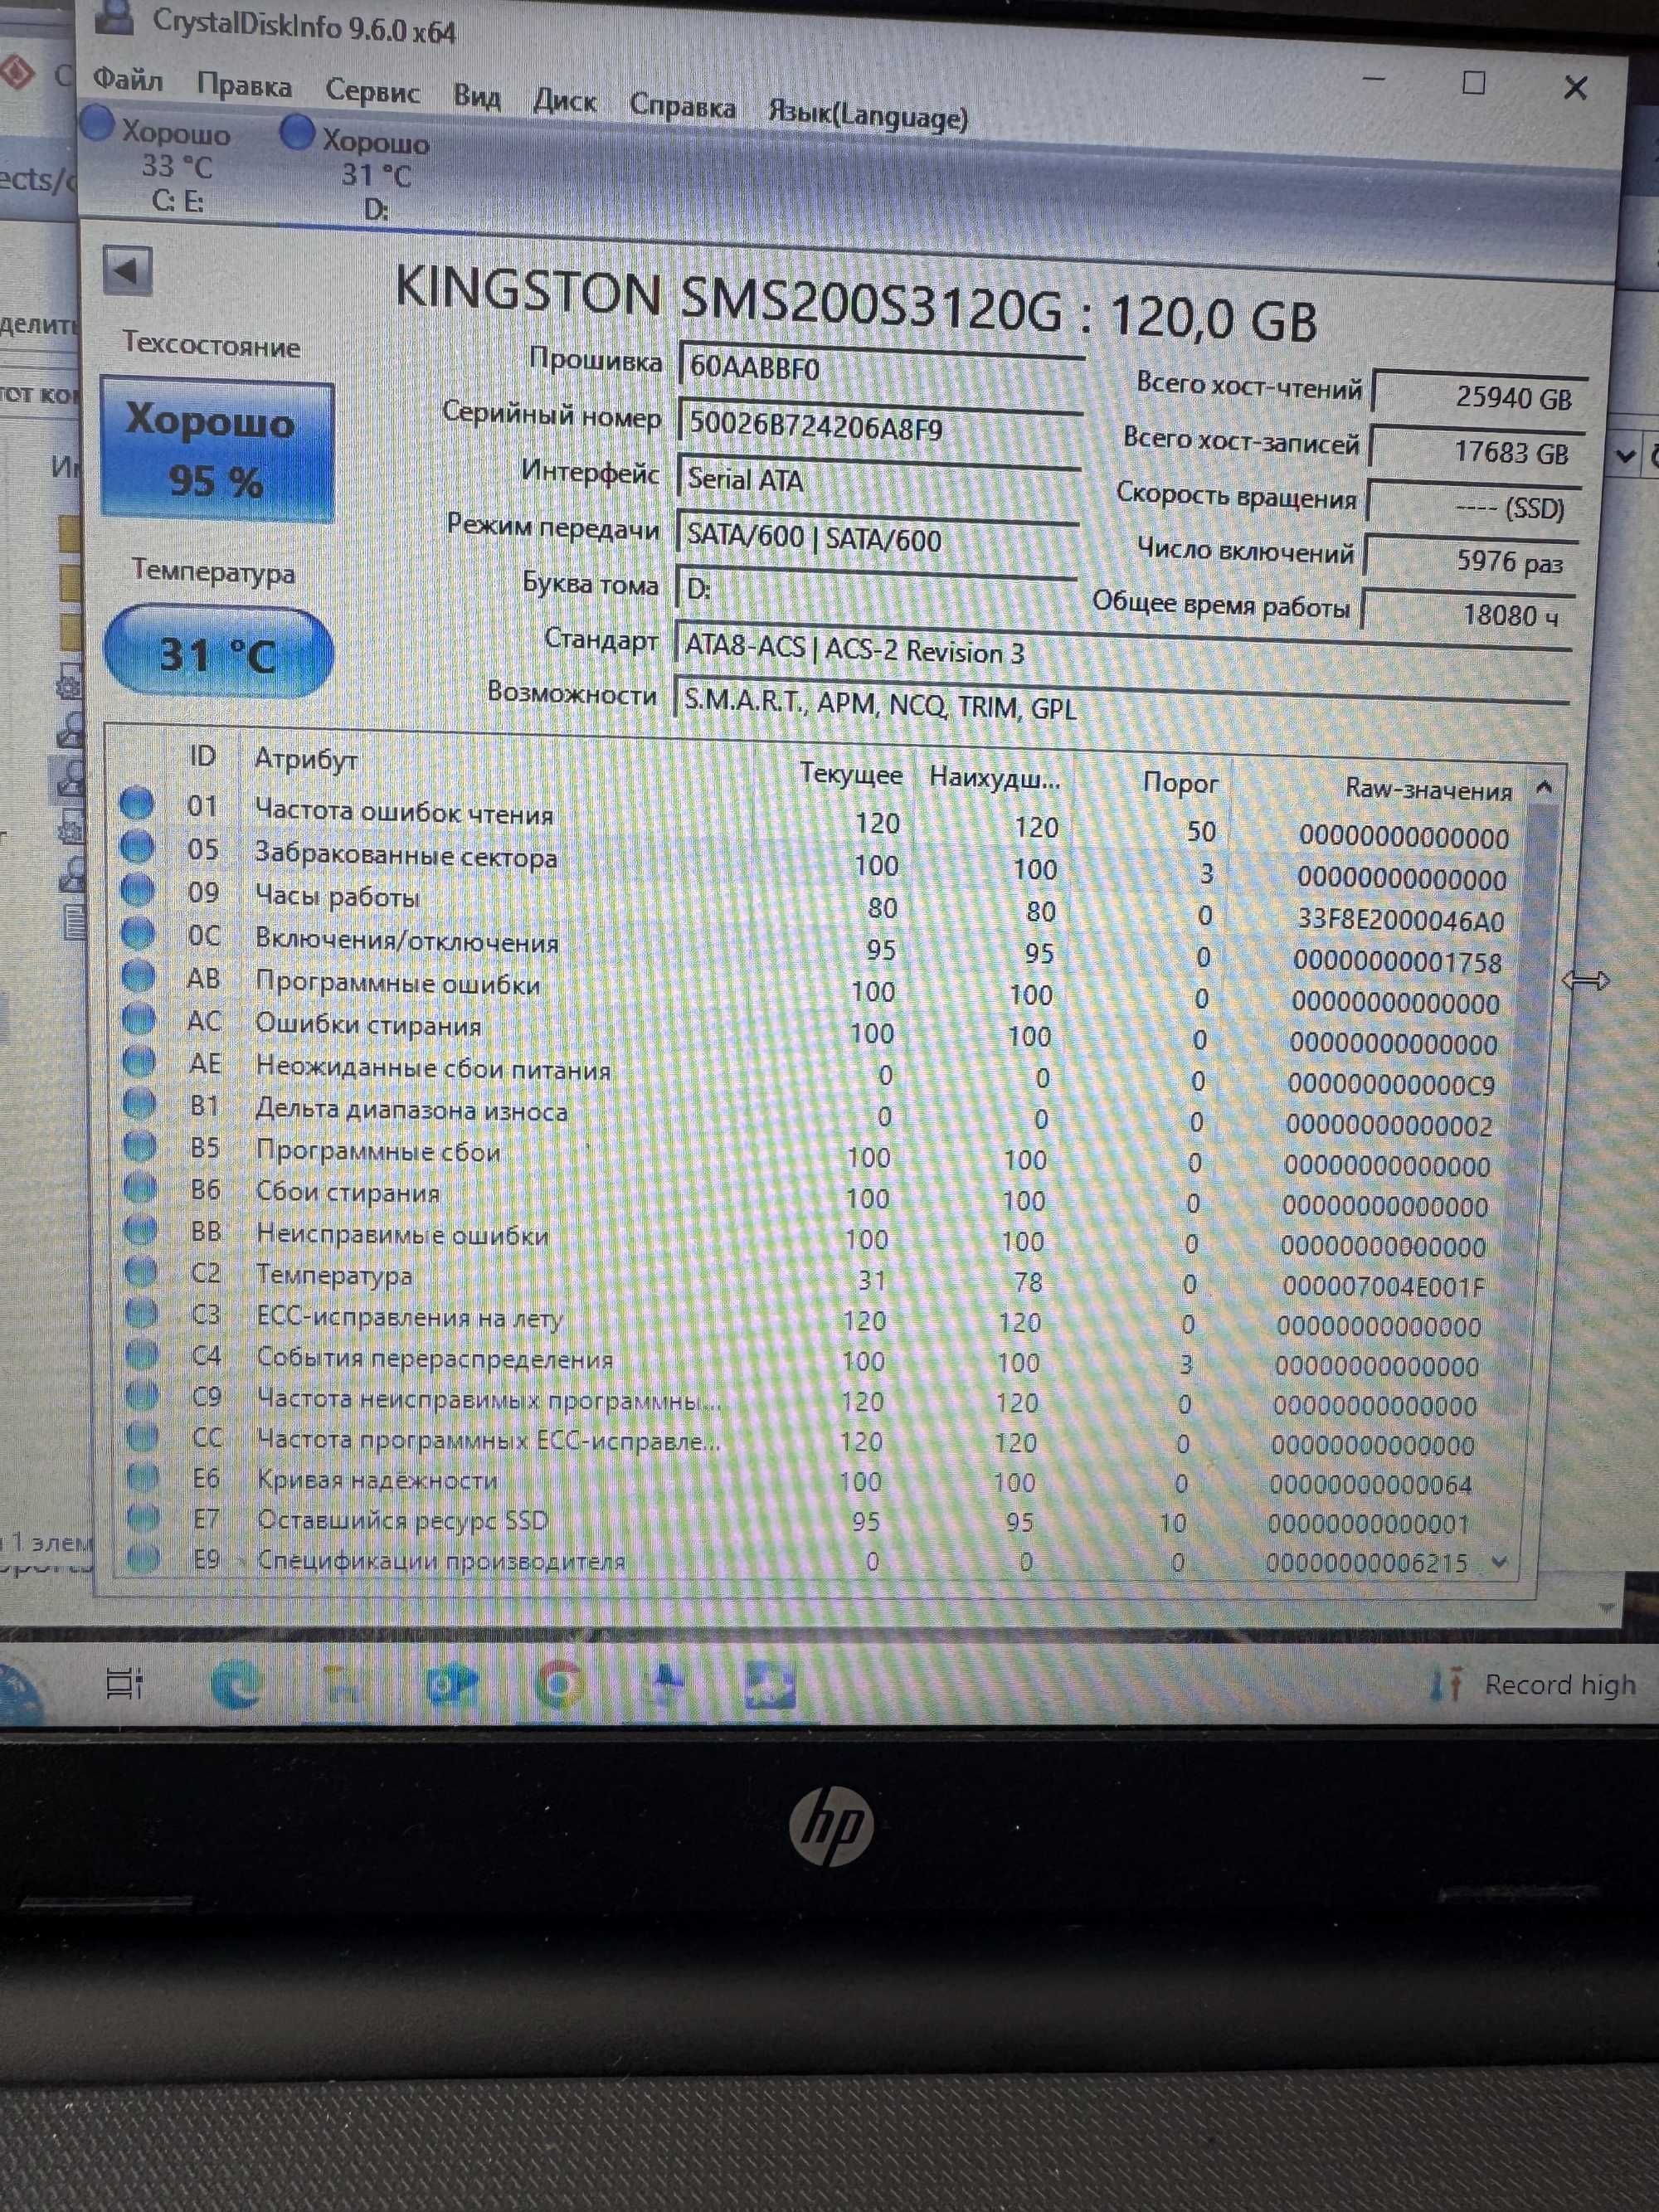Open the Язык(Language) menu
This screenshot has height=2212, width=1659.
(867, 115)
